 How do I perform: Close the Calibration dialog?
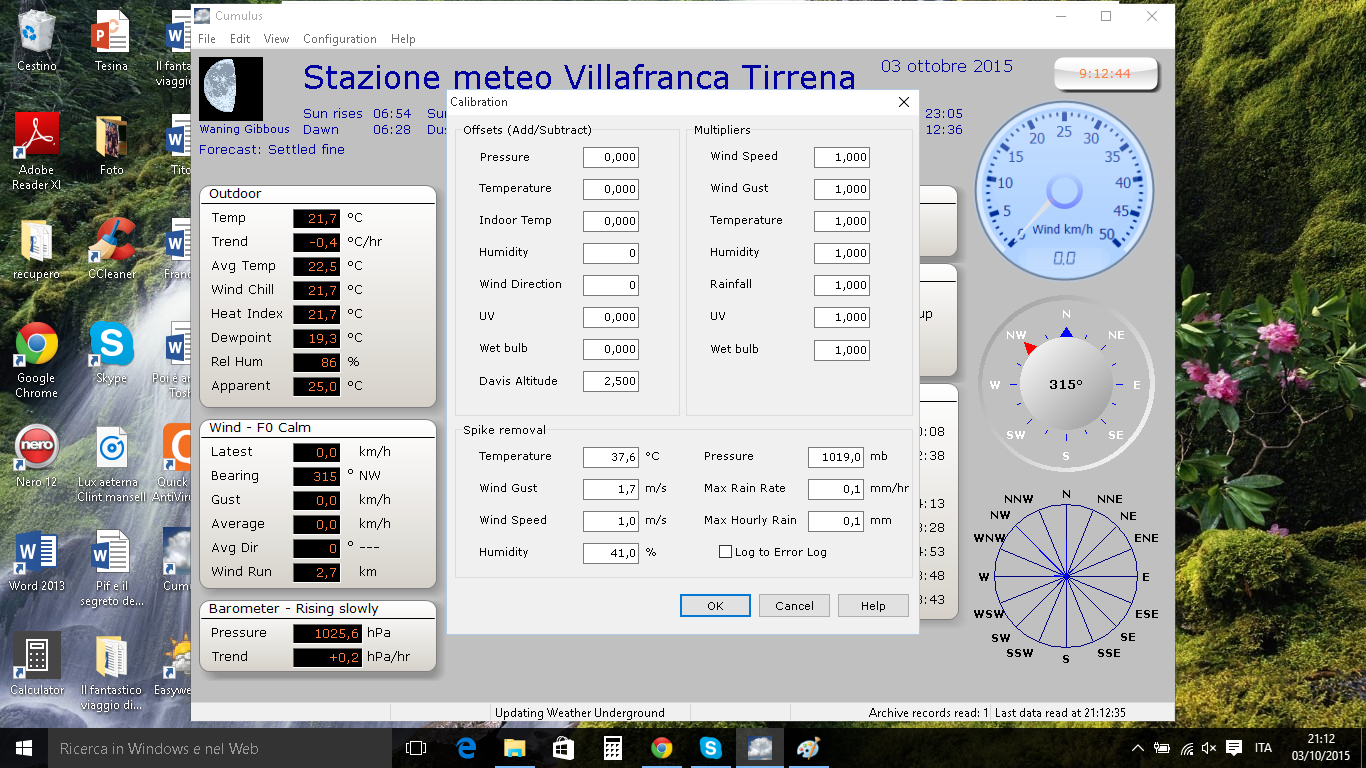[904, 102]
